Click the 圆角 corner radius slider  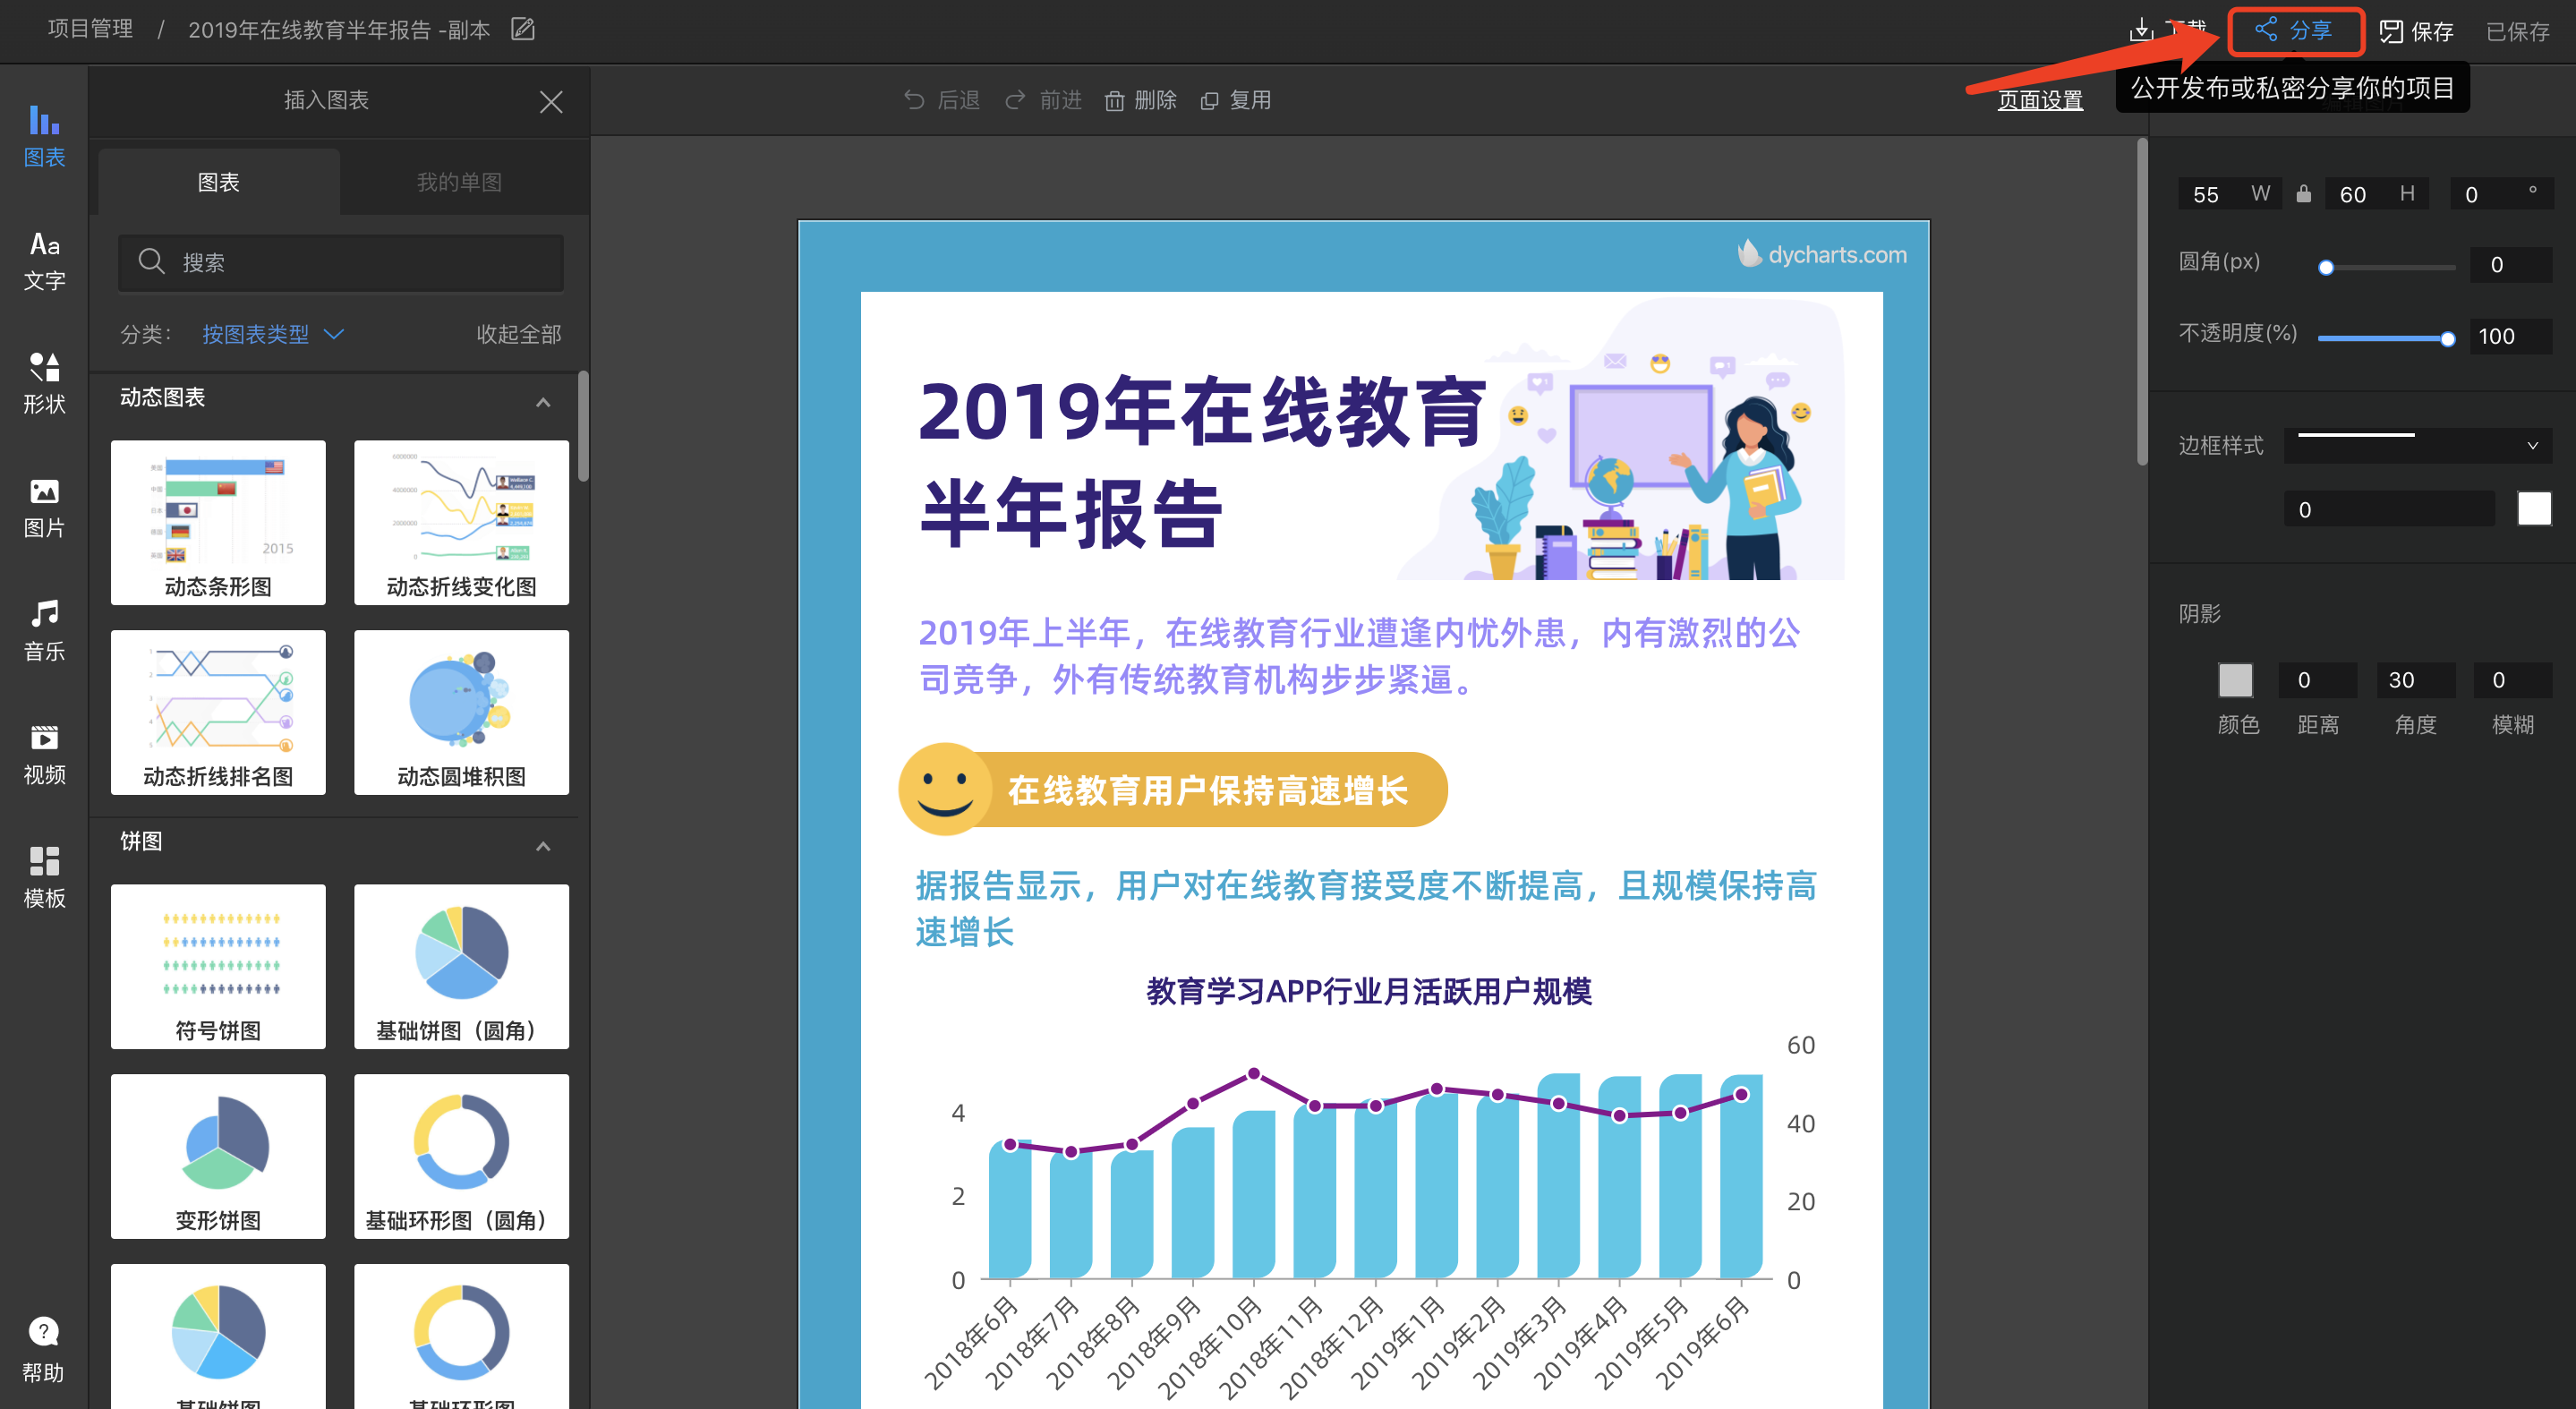2386,267
